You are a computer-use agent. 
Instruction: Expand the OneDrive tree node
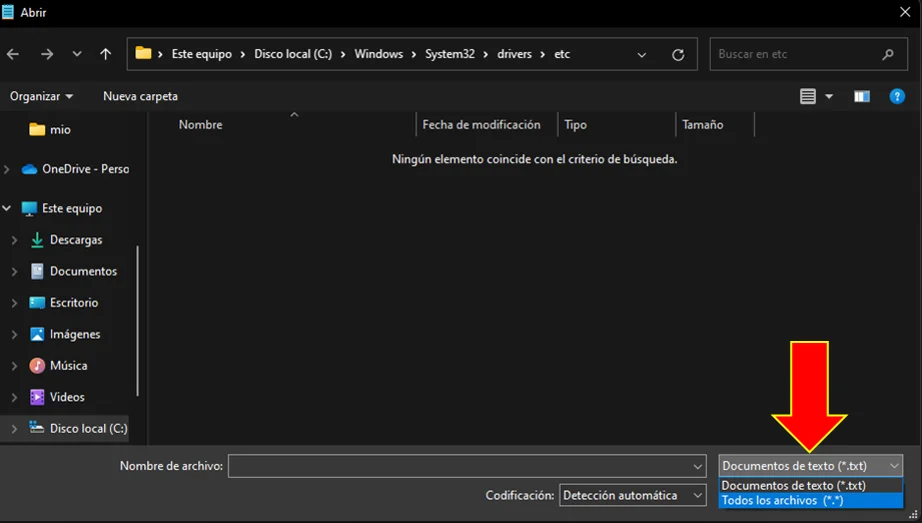point(7,169)
